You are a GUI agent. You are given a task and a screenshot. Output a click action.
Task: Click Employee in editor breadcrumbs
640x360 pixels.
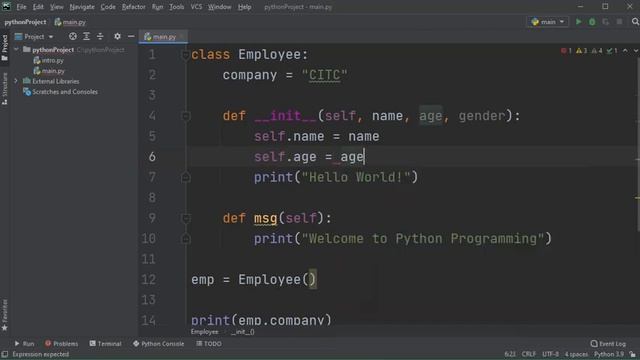pos(204,332)
